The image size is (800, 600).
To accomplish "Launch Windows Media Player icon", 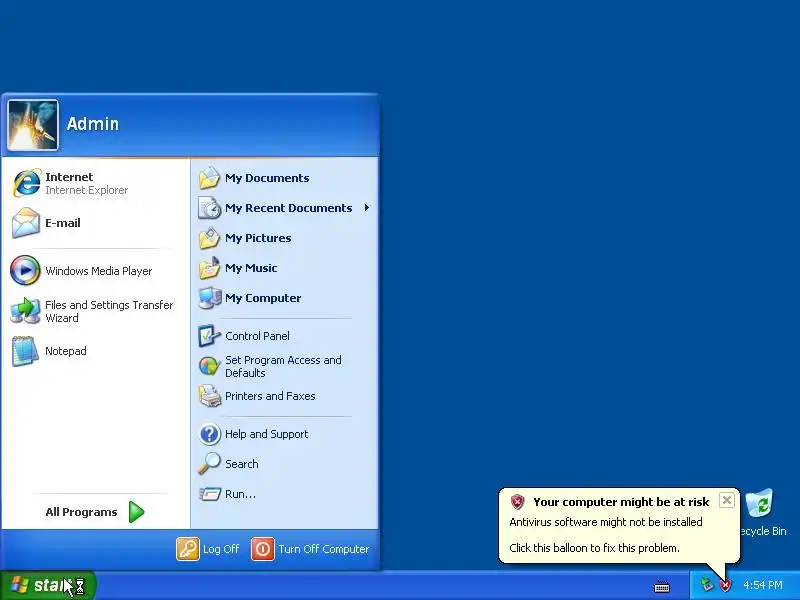I will tap(25, 270).
